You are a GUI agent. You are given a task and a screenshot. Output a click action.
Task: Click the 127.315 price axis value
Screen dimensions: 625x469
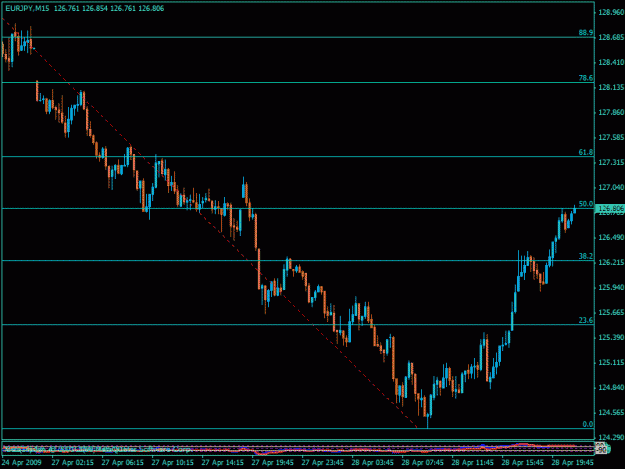point(611,162)
